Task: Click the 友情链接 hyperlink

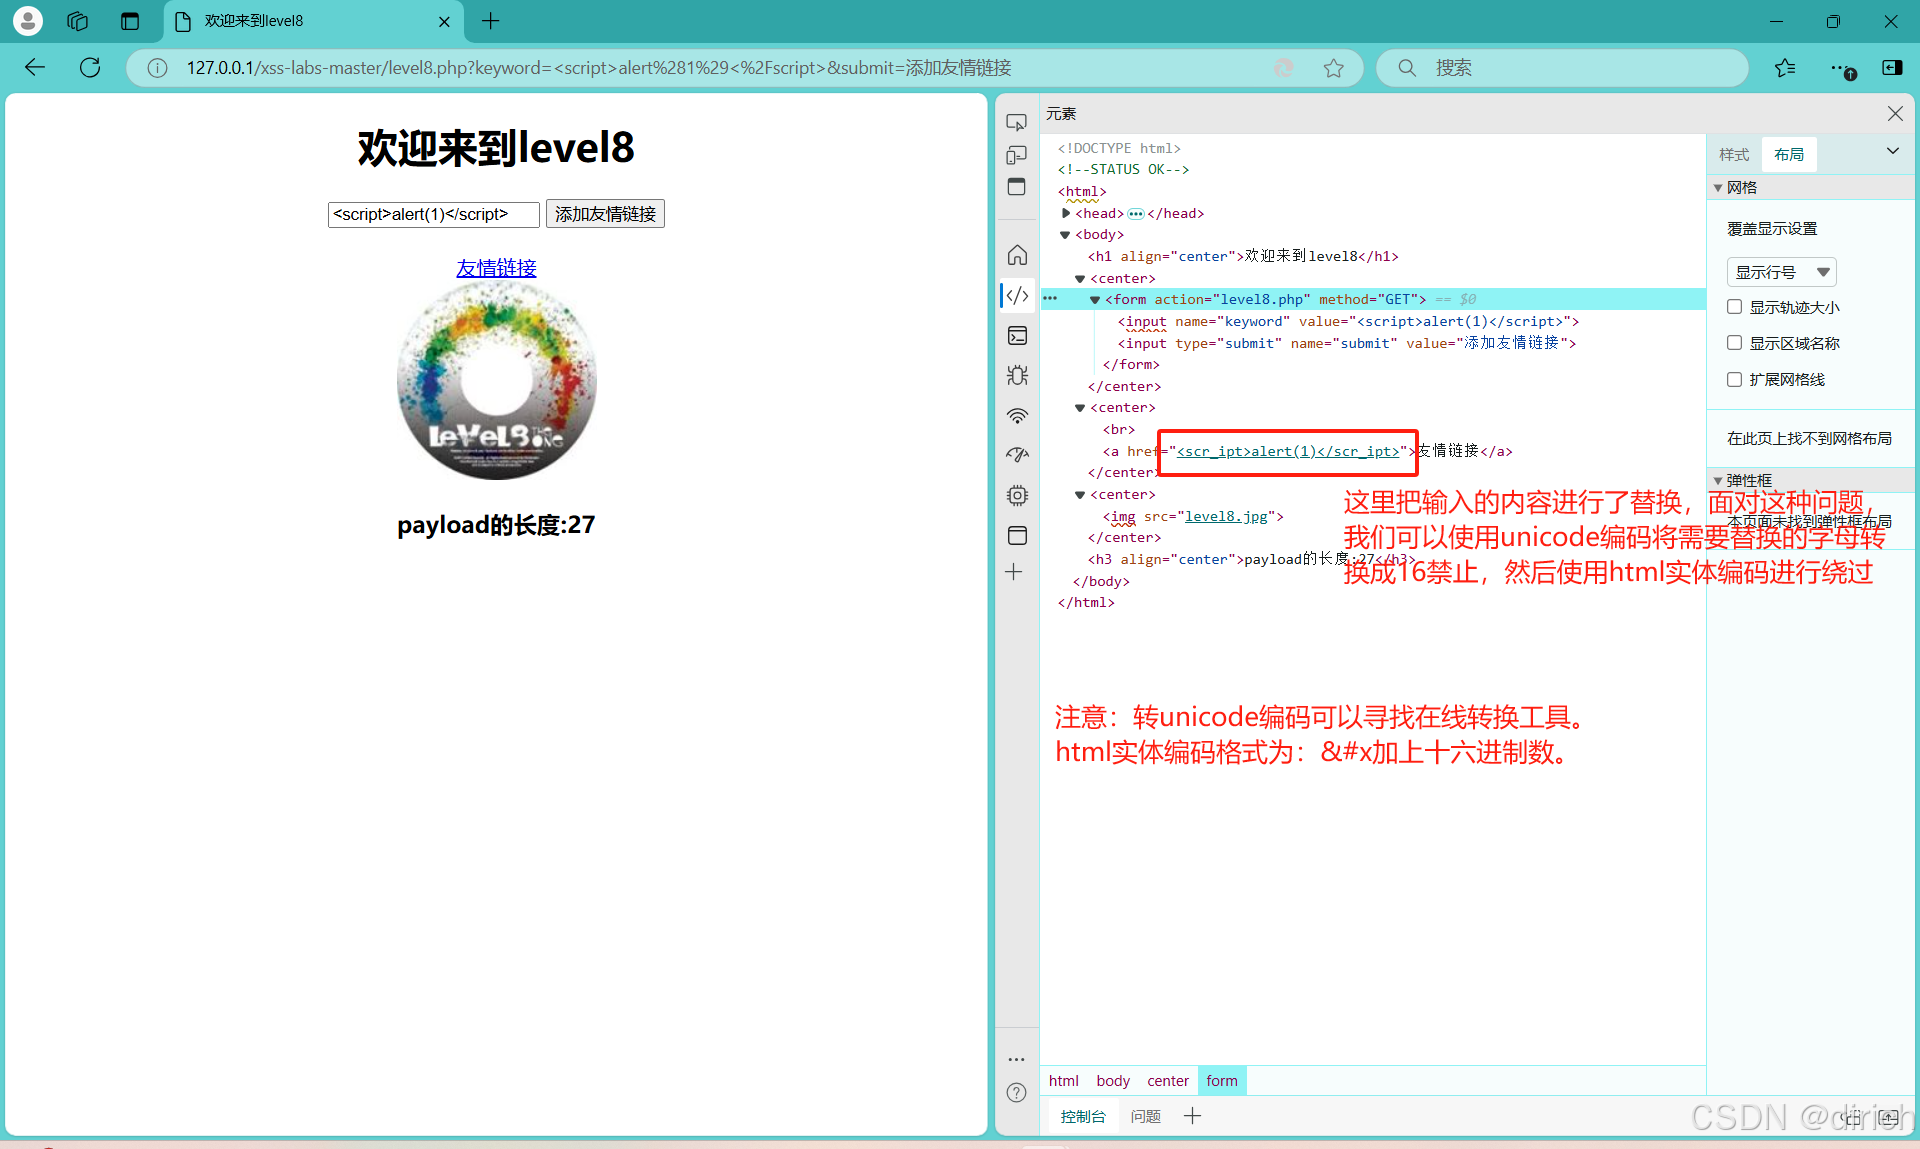Action: click(496, 268)
